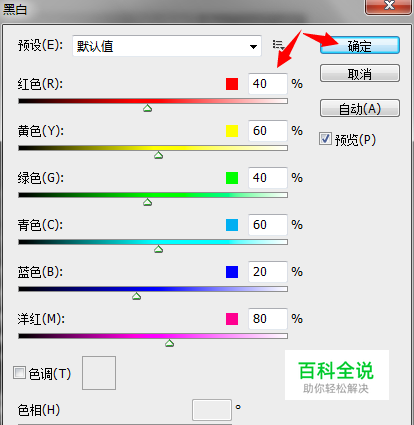Click the magenta slider handle under 洋红(M)

[x=169, y=343]
